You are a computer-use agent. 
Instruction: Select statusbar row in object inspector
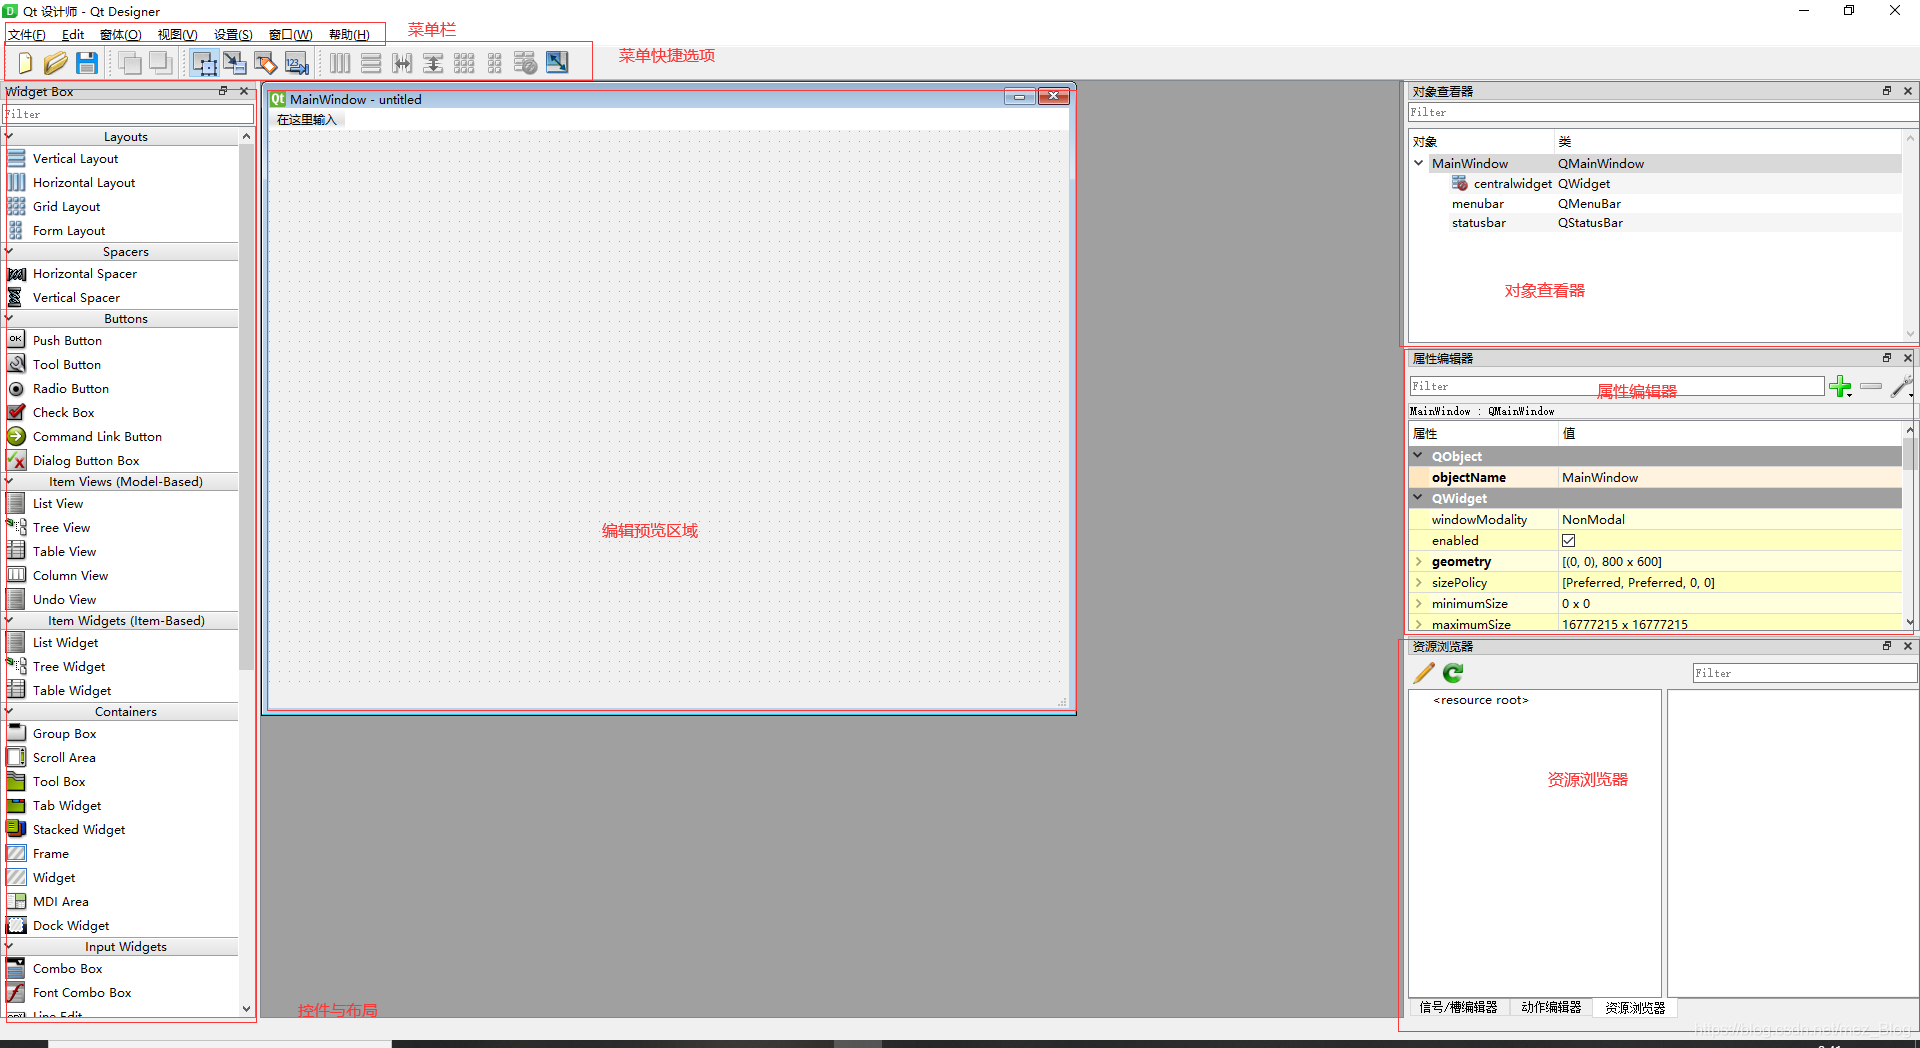coord(1655,223)
